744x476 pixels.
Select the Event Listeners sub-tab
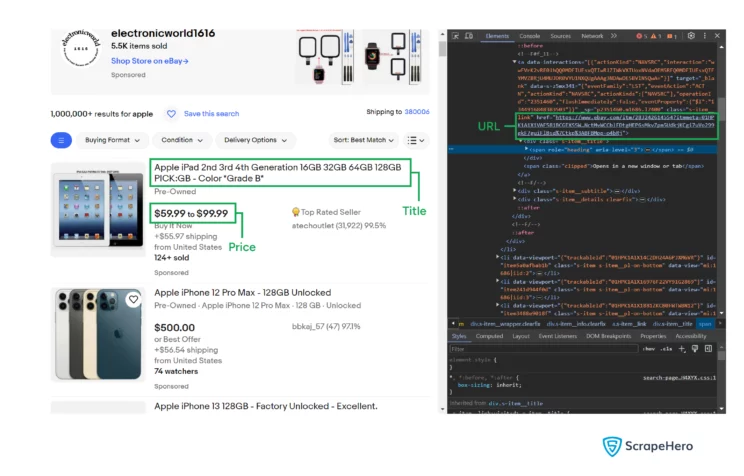[558, 336]
